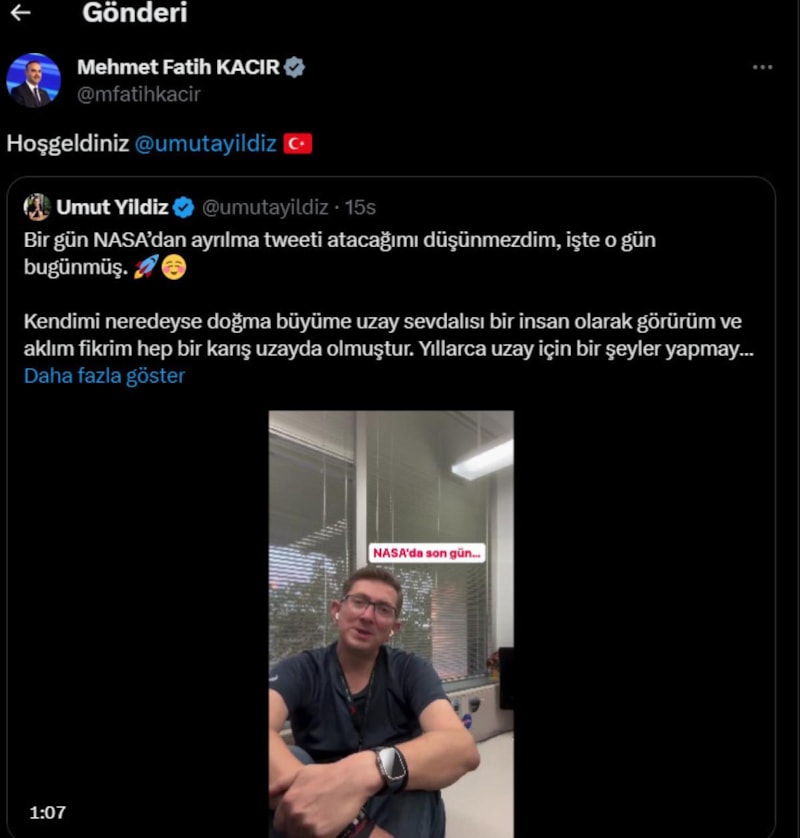
Task: Go back using the arrow beside Gönderi
Action: (x=19, y=13)
